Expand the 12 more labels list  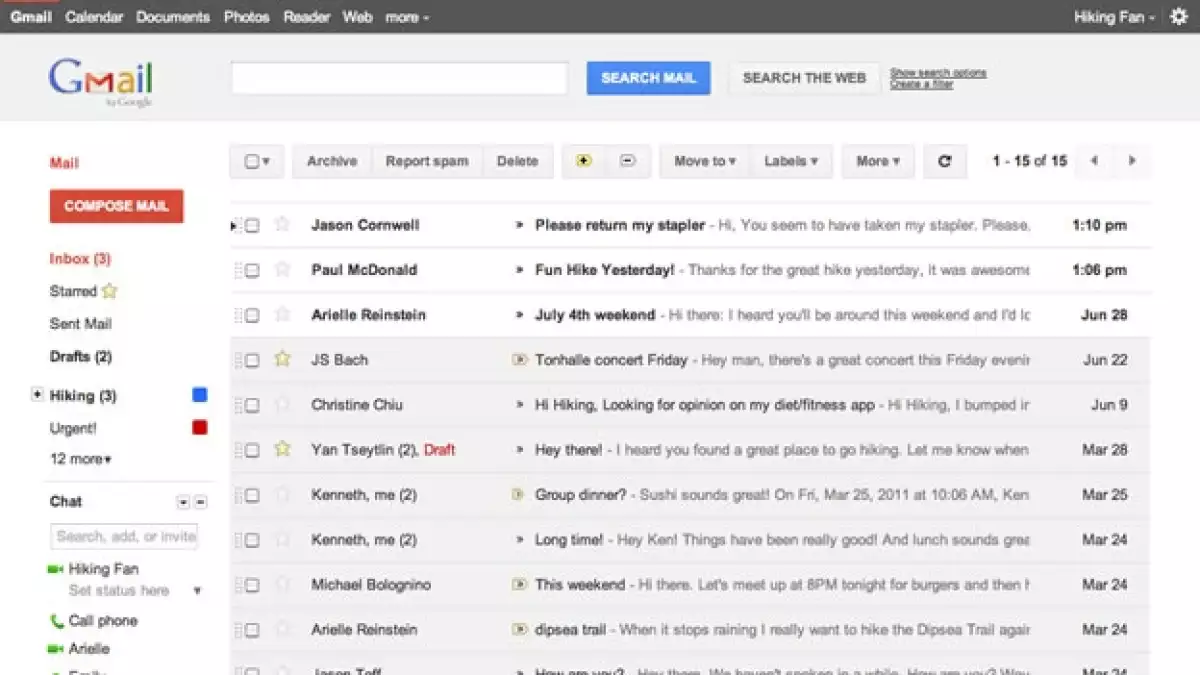80,459
